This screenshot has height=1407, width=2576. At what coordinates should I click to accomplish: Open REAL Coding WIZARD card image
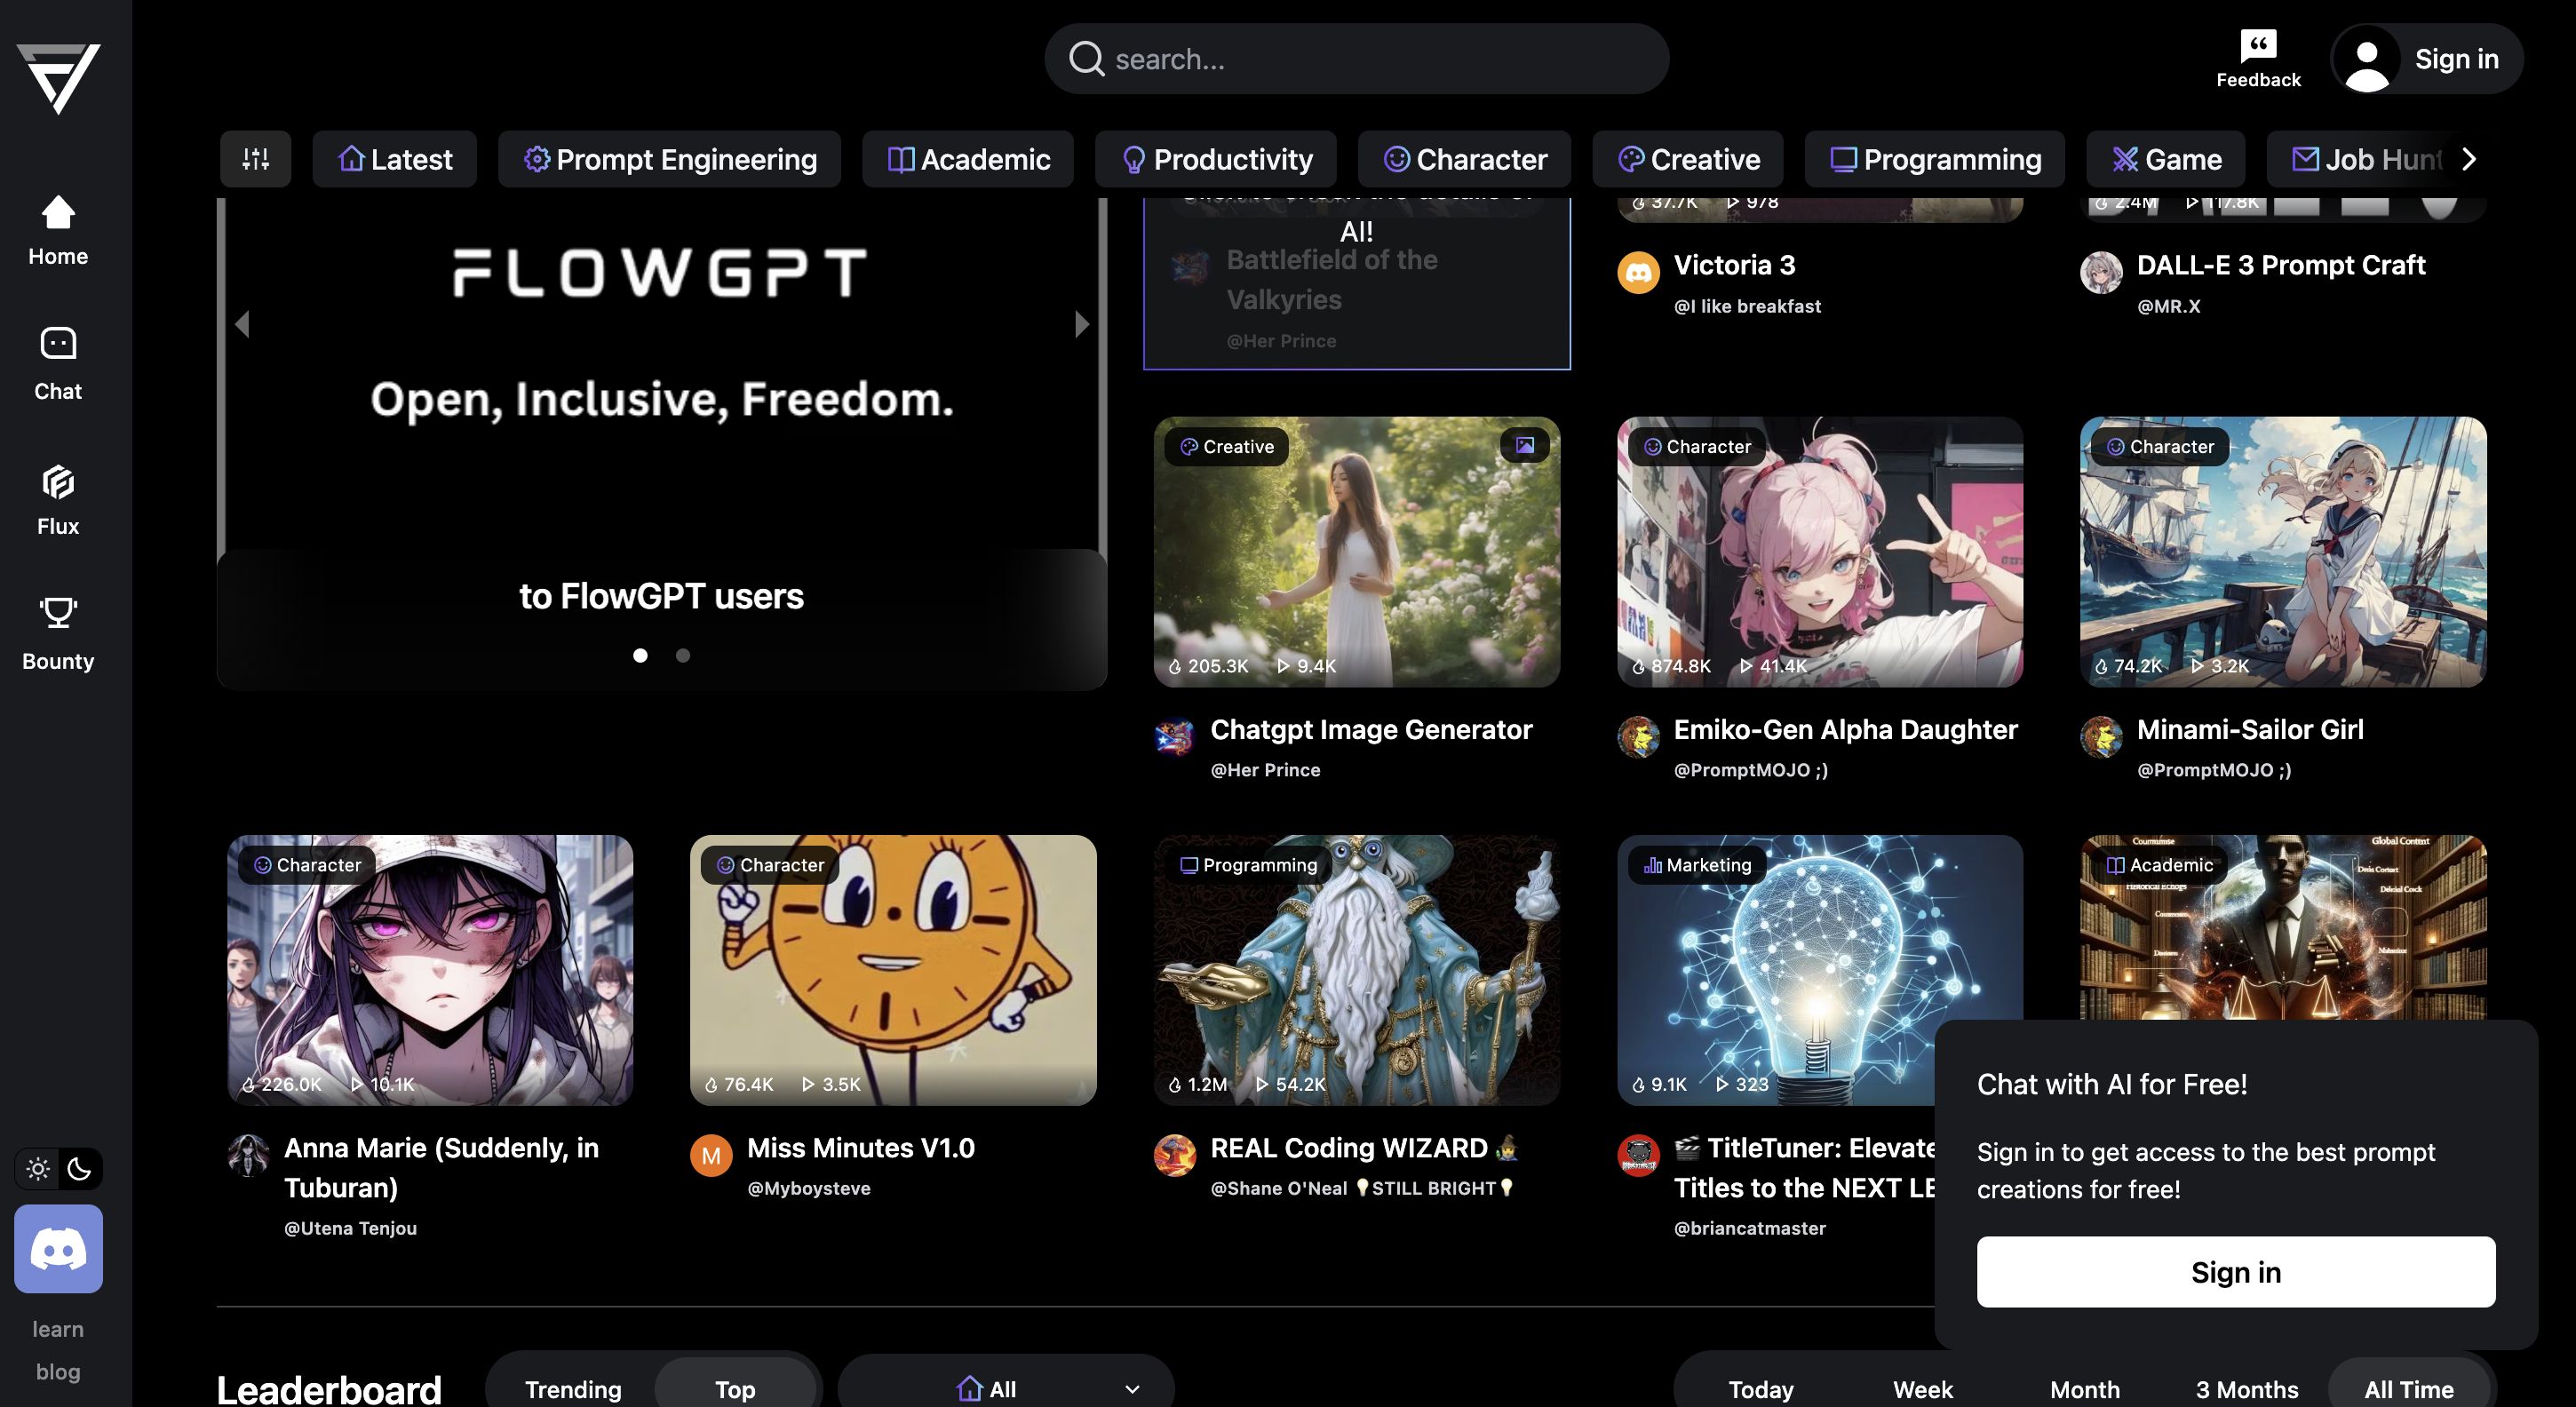point(1356,970)
